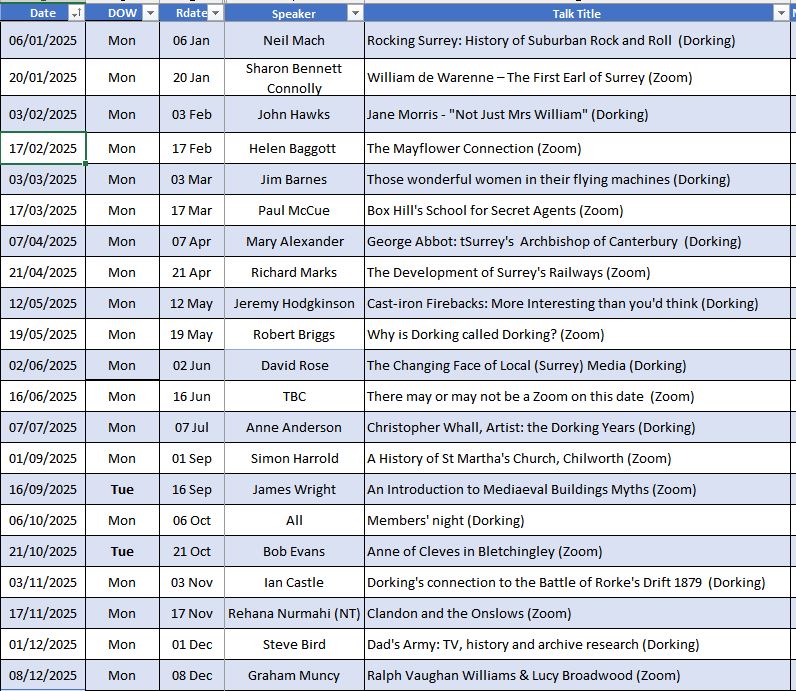
Task: Click the bold Tue cell for 16 Sep
Action: pos(122,490)
